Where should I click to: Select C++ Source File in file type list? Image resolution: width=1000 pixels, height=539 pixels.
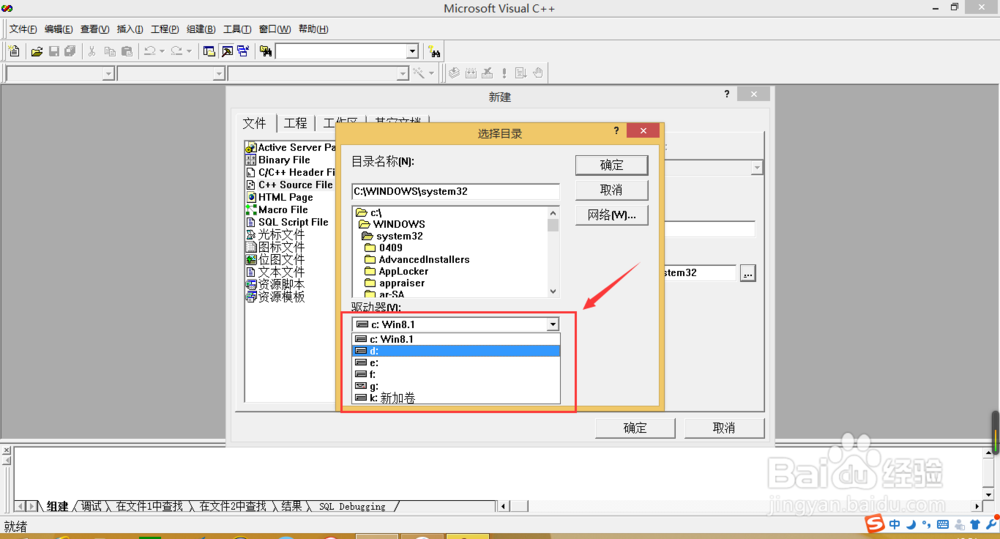click(290, 185)
